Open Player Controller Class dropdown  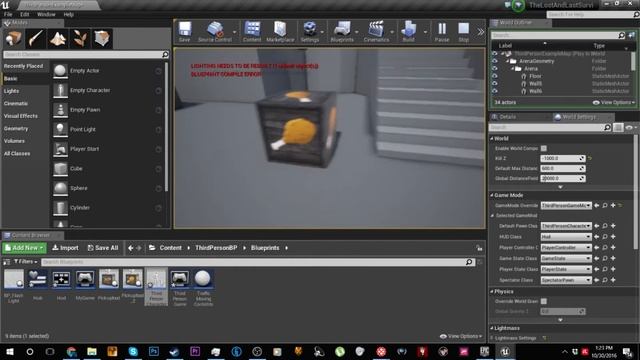tap(566, 248)
